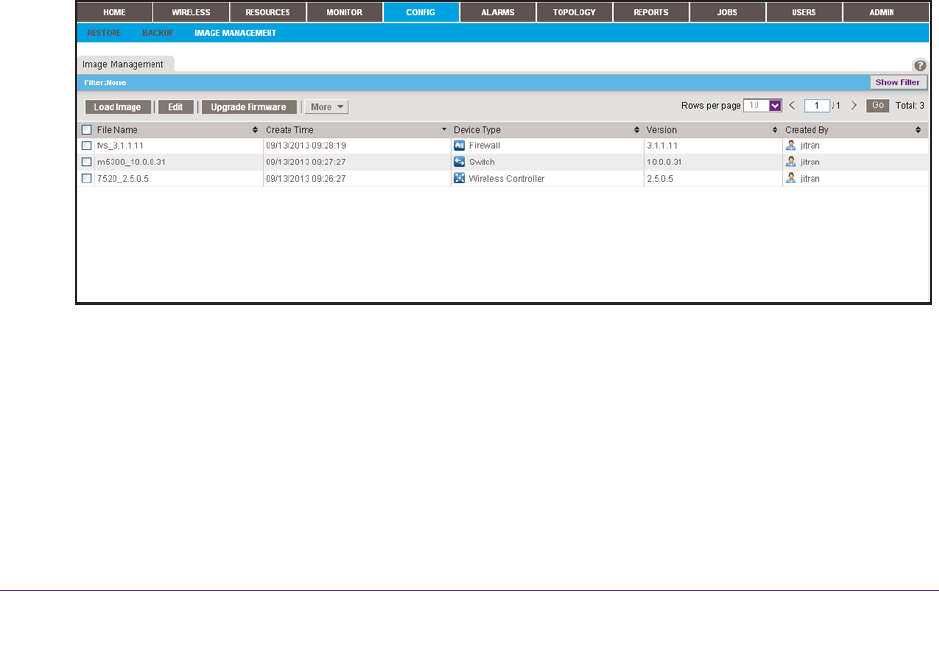This screenshot has height=660, width=939.
Task: Open the Rows per page dropdown
Action: 774,105
